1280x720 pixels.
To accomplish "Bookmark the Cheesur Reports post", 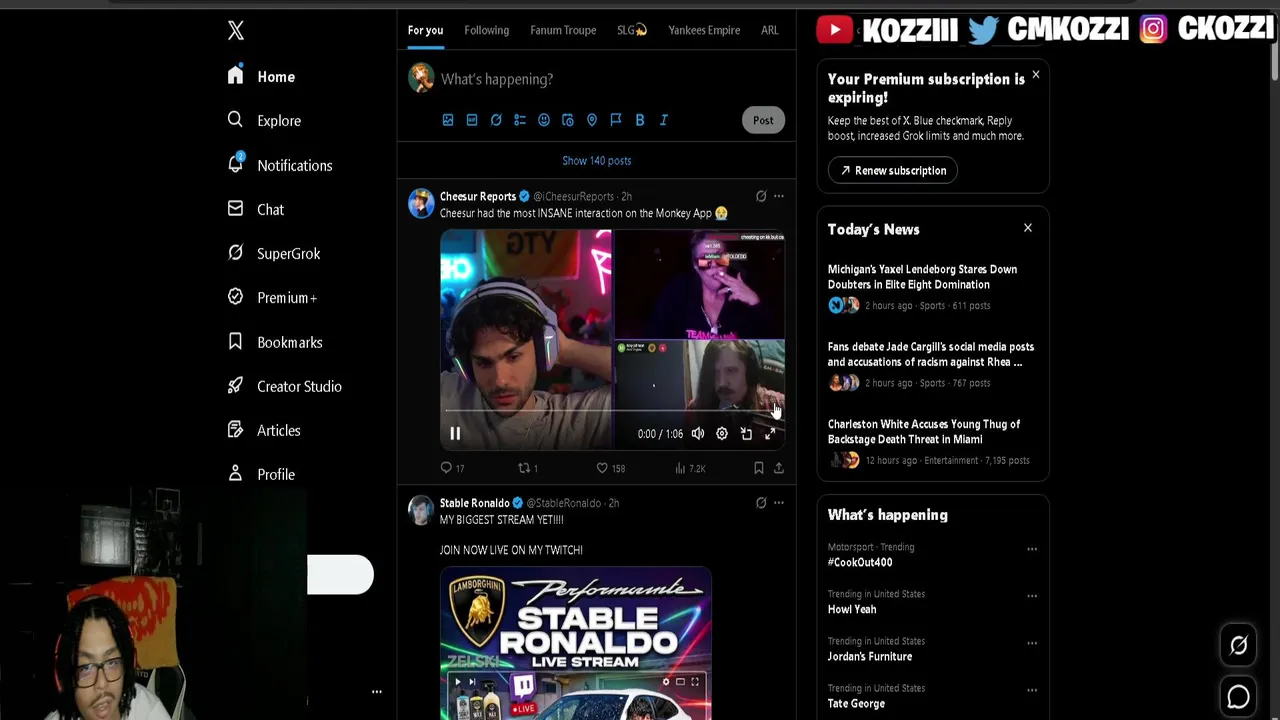I will tap(759, 468).
